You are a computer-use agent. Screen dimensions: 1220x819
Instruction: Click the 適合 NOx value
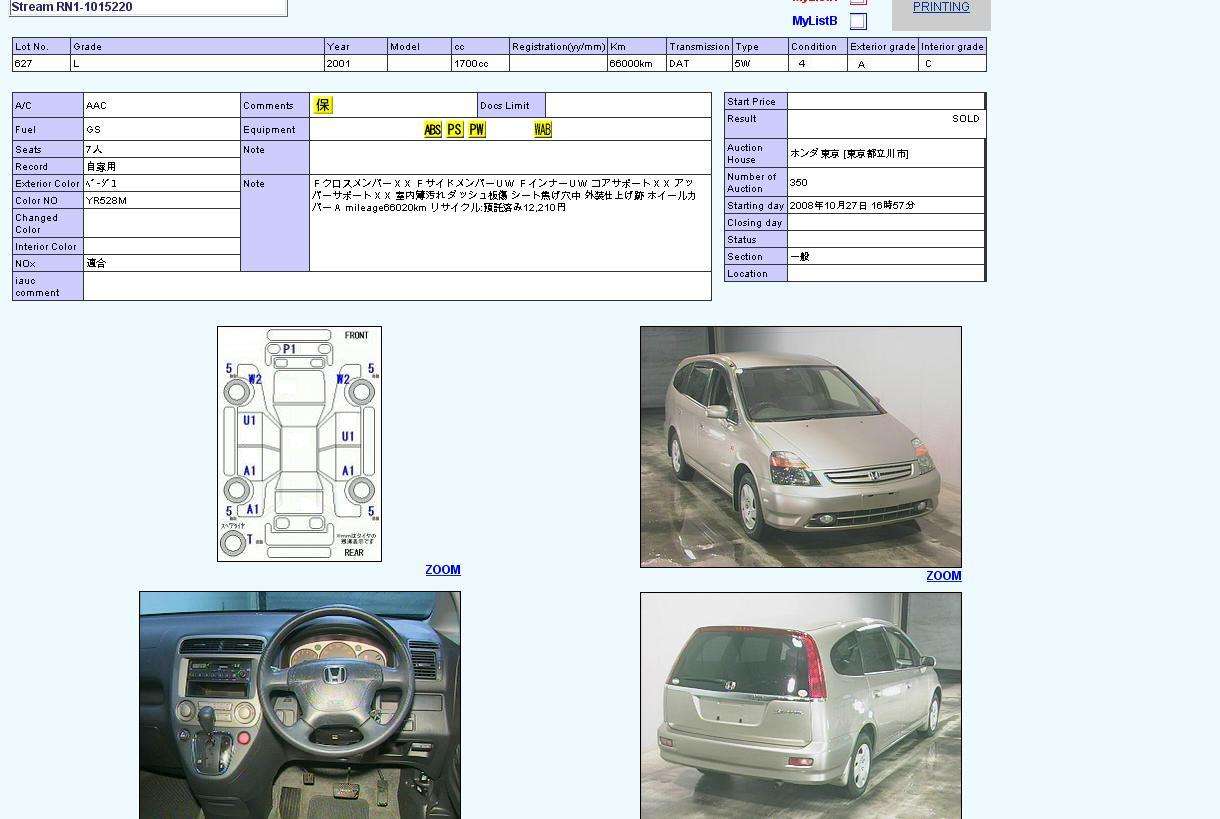click(96, 263)
